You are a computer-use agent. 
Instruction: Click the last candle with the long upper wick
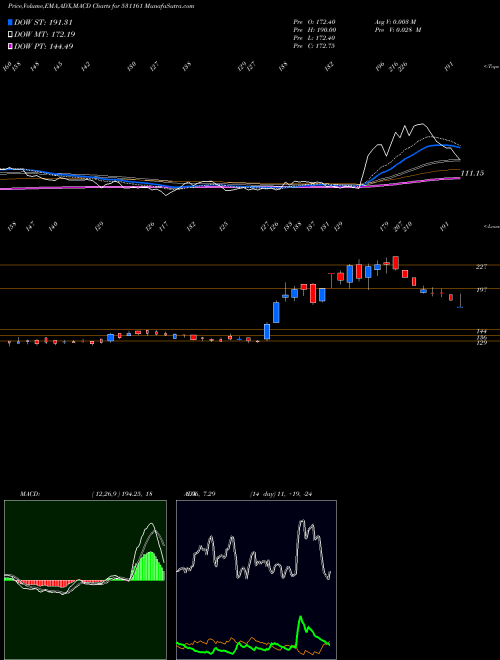pos(460,301)
